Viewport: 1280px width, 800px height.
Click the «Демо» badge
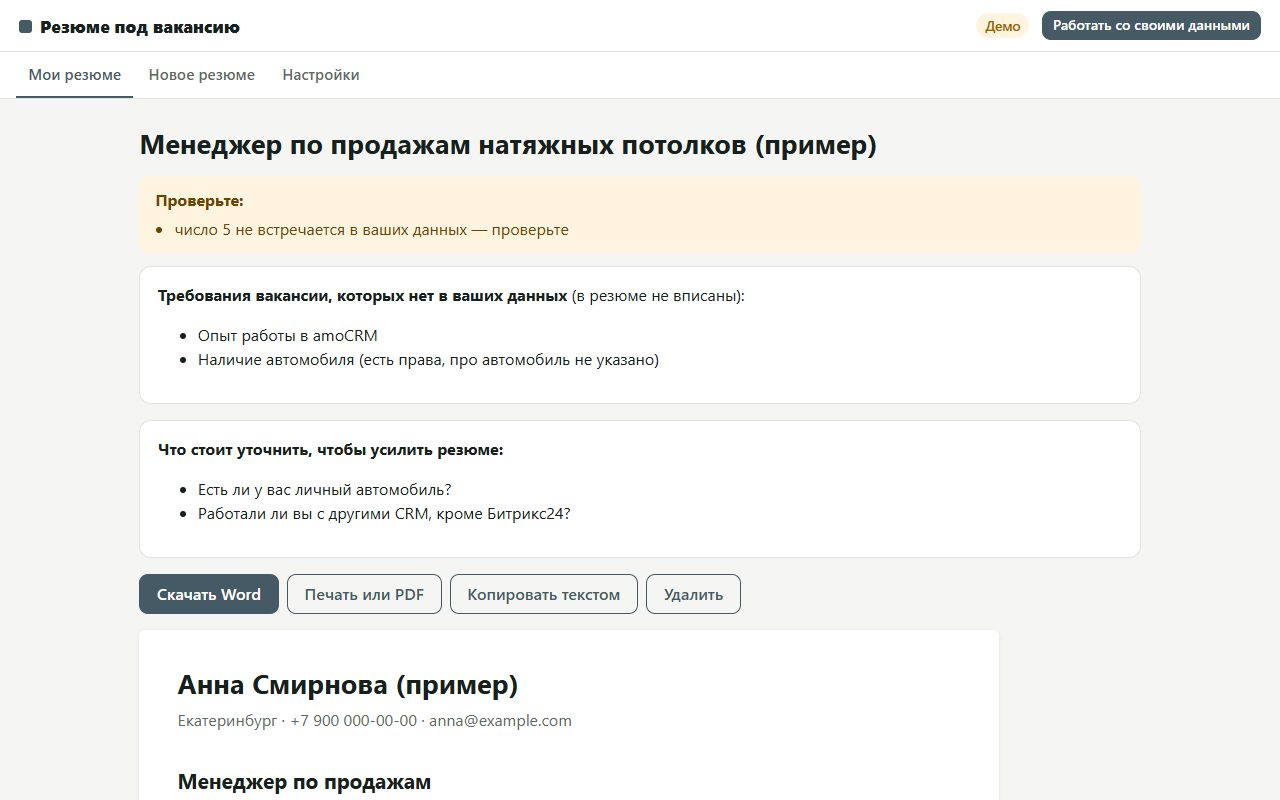point(1002,26)
